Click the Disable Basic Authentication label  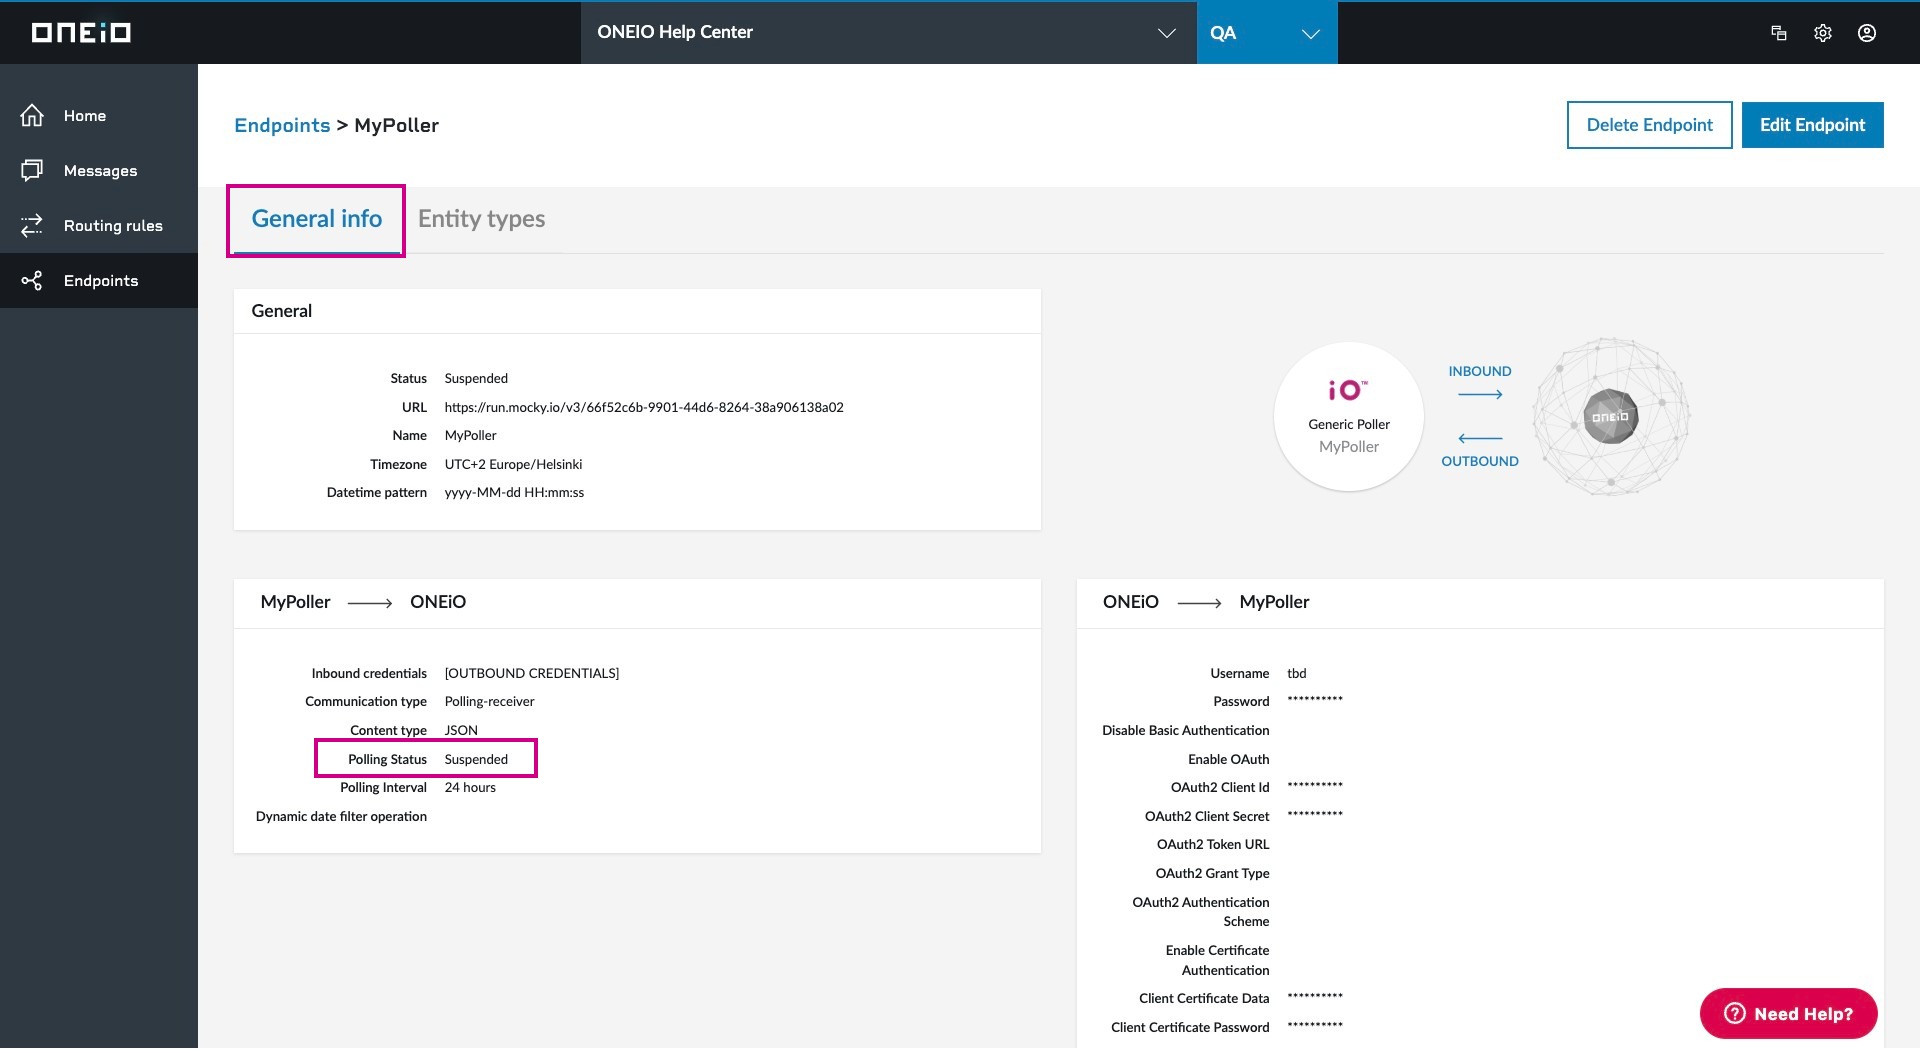tap(1185, 731)
